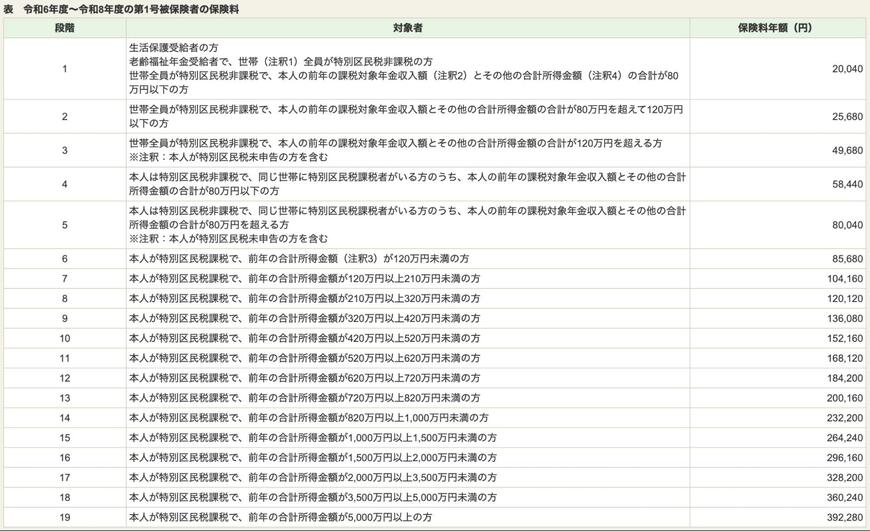Click the stage 4 number cell
Image resolution: width=870 pixels, height=531 pixels.
[x=64, y=184]
